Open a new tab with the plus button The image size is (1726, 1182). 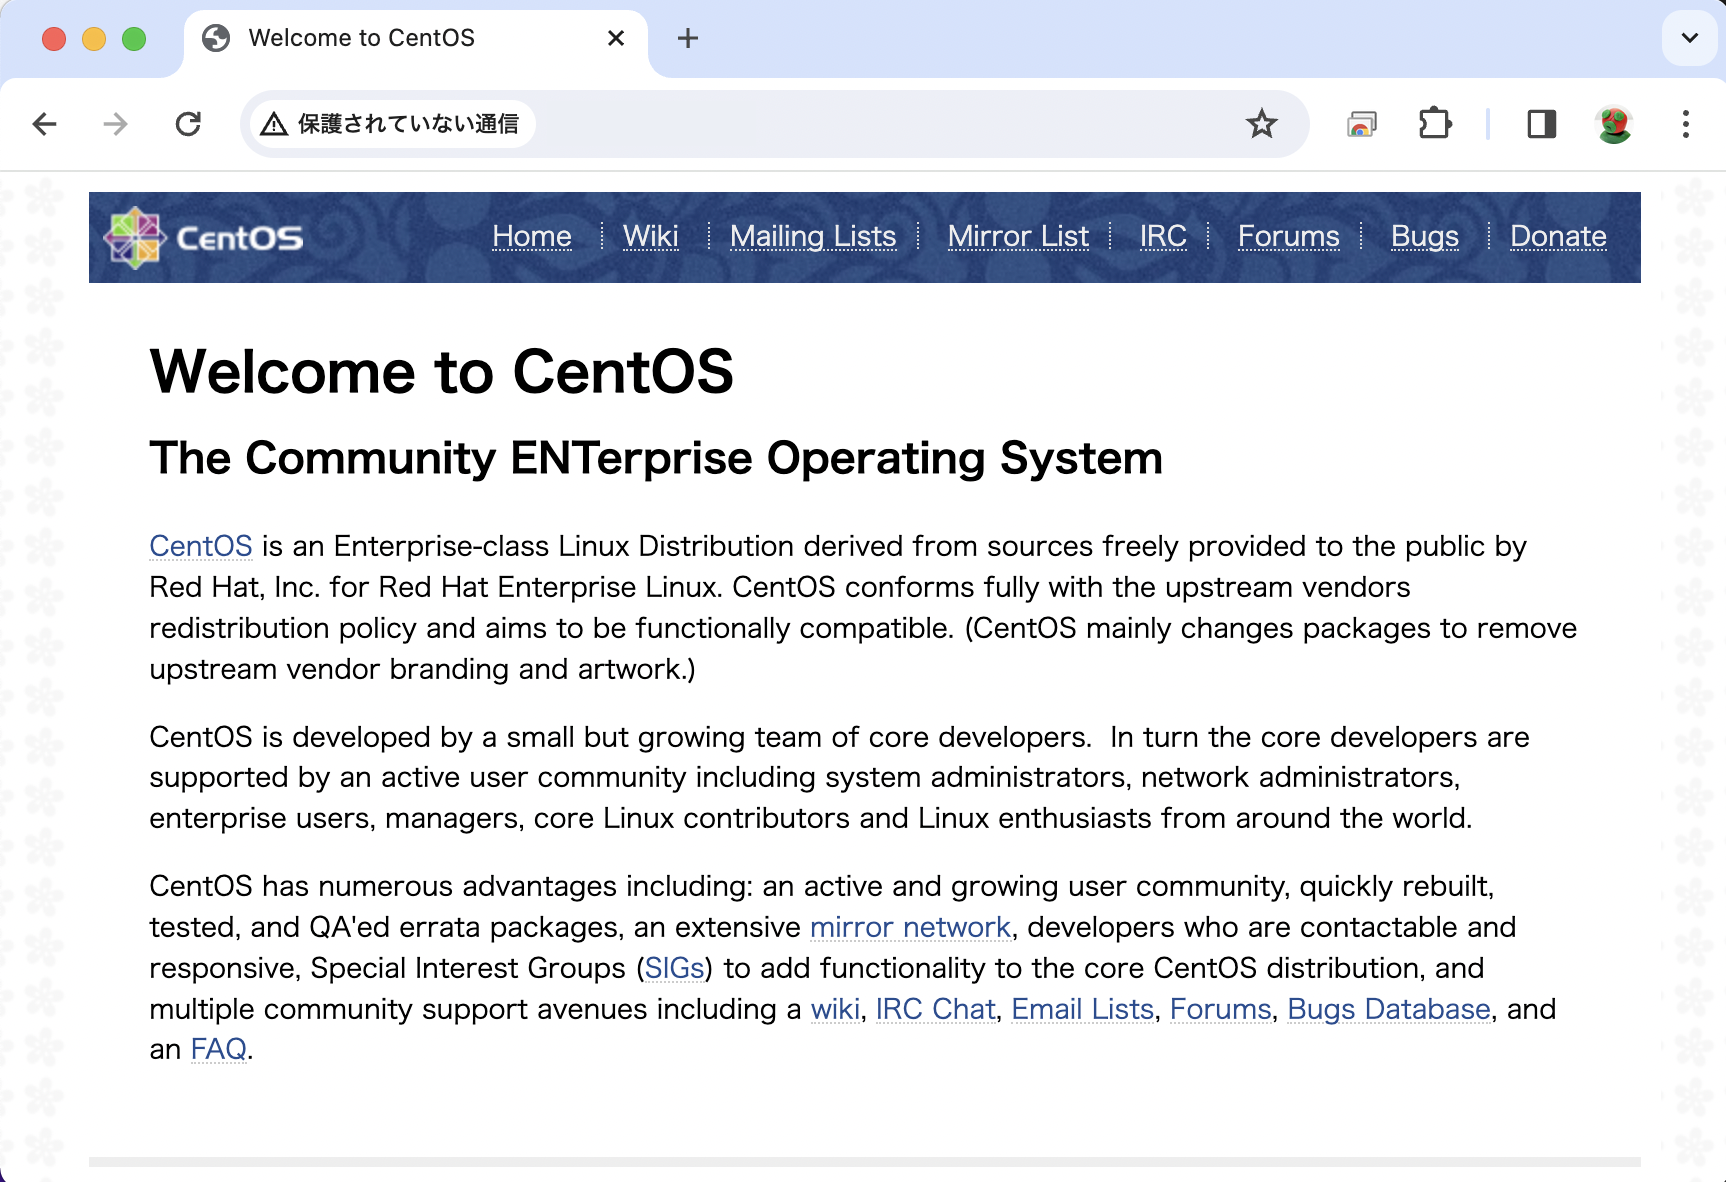coord(687,38)
